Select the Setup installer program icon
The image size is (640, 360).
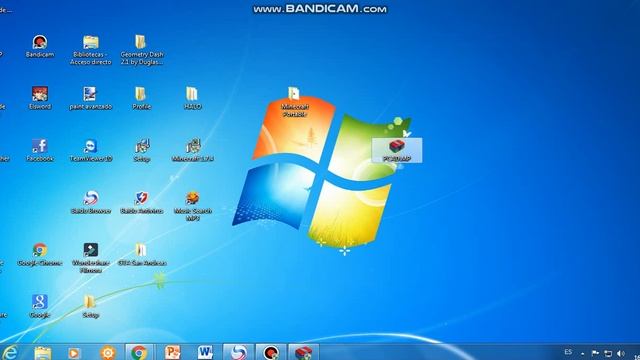point(142,150)
